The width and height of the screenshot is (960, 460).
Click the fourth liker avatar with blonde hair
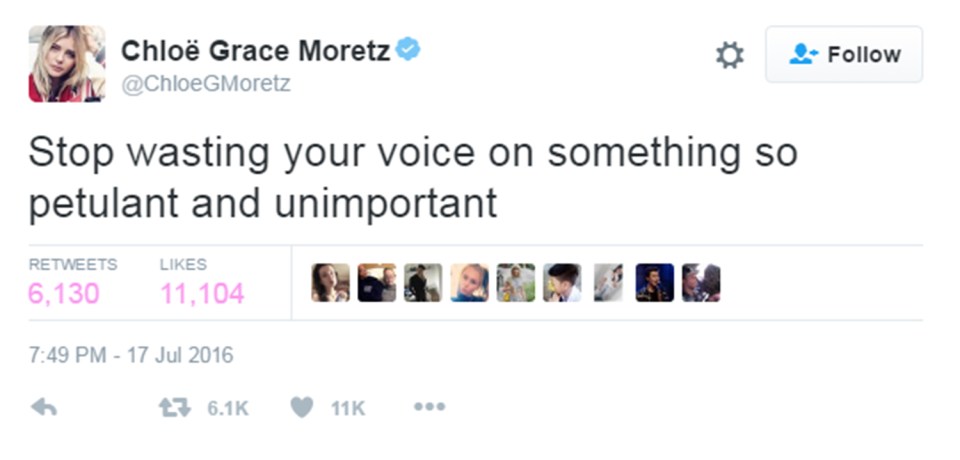click(470, 283)
